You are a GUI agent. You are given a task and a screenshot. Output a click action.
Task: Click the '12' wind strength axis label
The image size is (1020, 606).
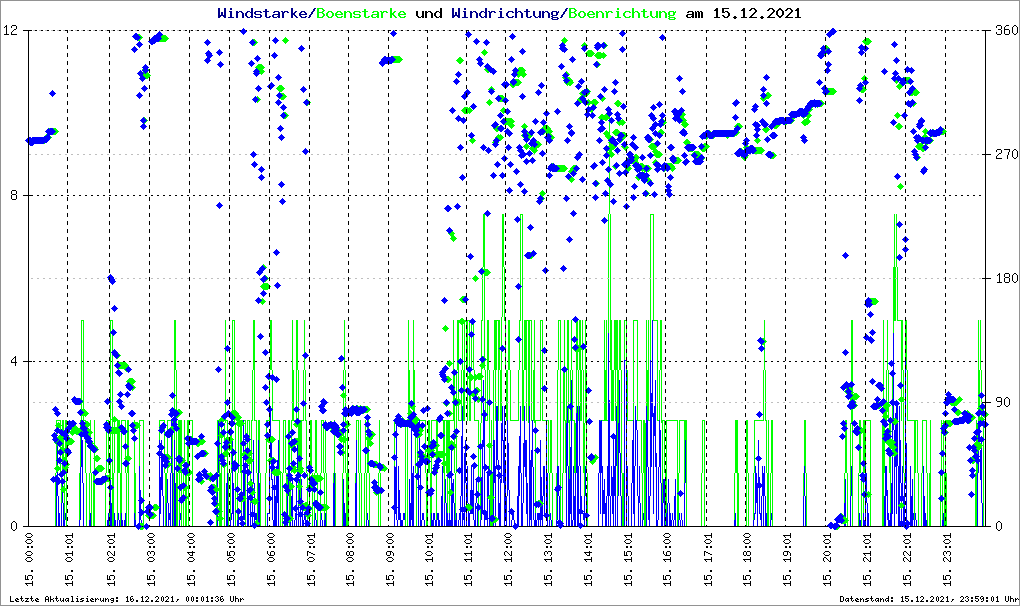point(12,31)
